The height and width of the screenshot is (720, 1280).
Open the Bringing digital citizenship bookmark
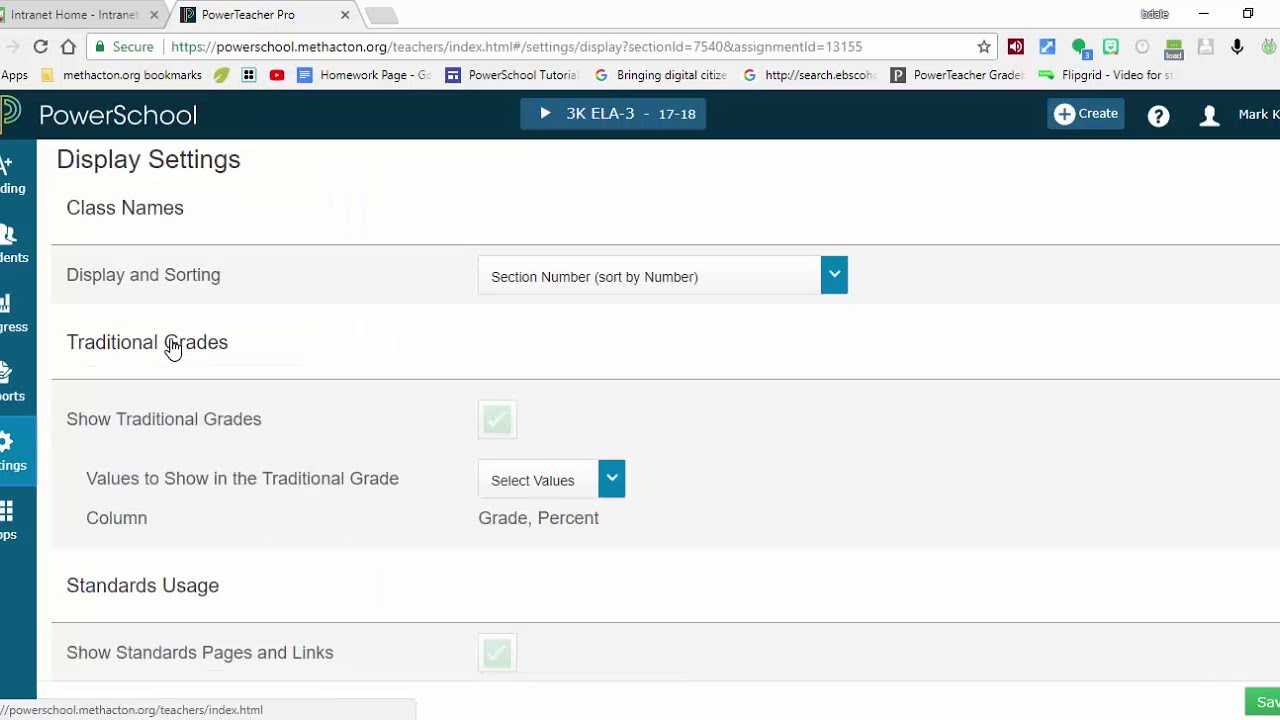tap(660, 75)
